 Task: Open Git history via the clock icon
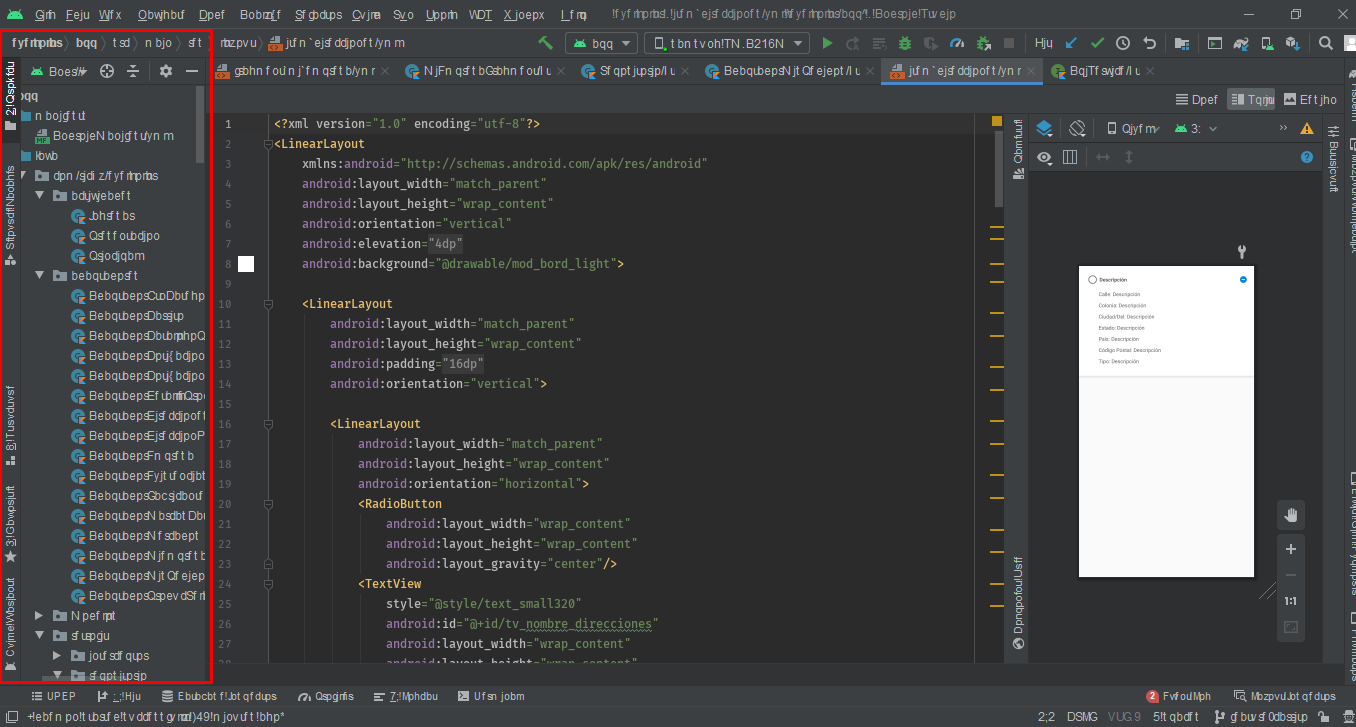[x=1123, y=43]
